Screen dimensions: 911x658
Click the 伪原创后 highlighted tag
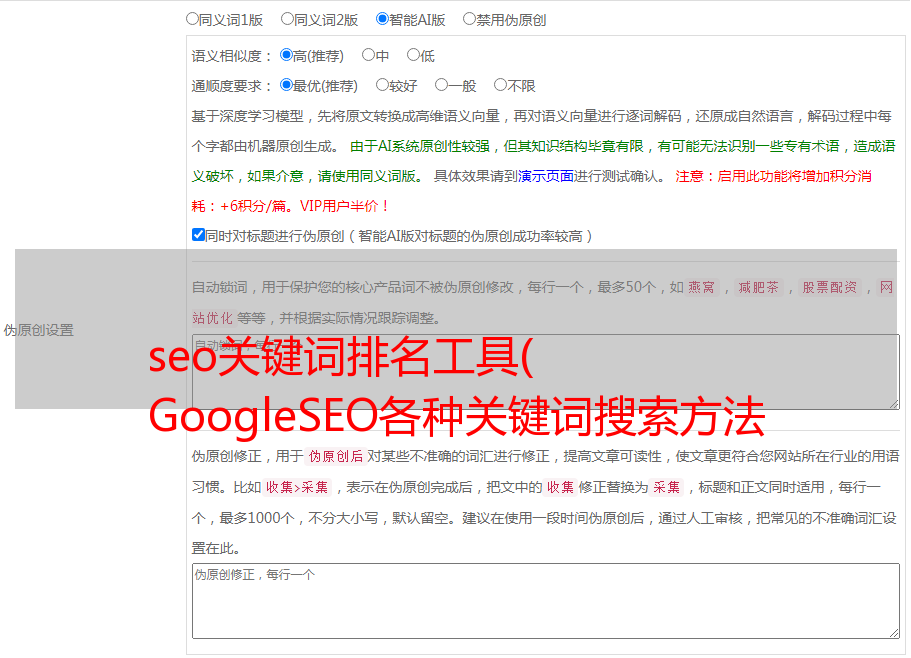[335, 456]
